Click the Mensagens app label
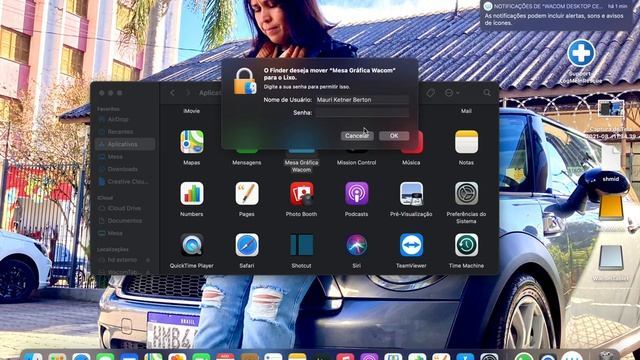The width and height of the screenshot is (640, 360). (247, 162)
